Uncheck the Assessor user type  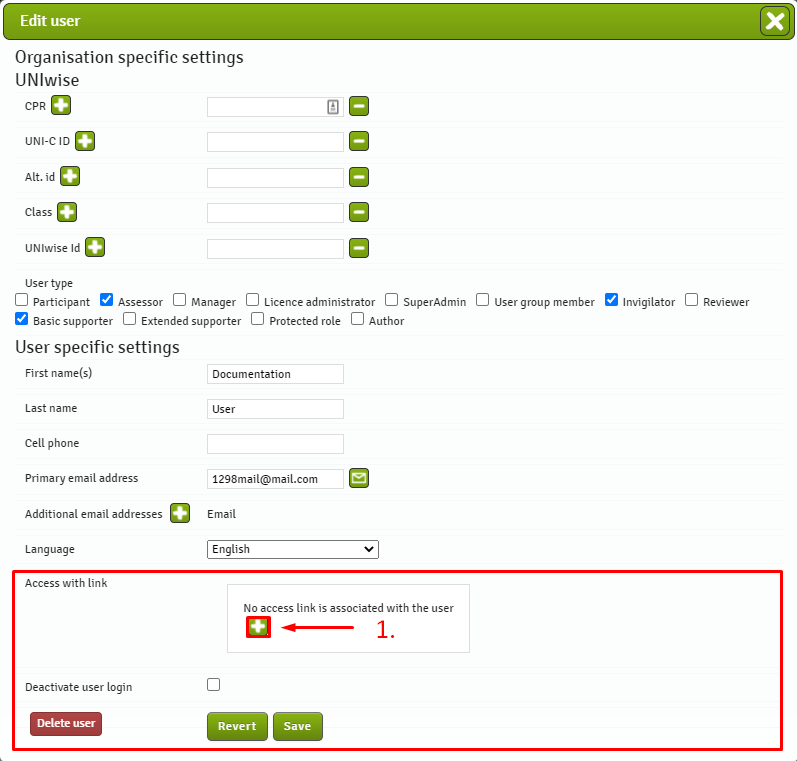(107, 300)
